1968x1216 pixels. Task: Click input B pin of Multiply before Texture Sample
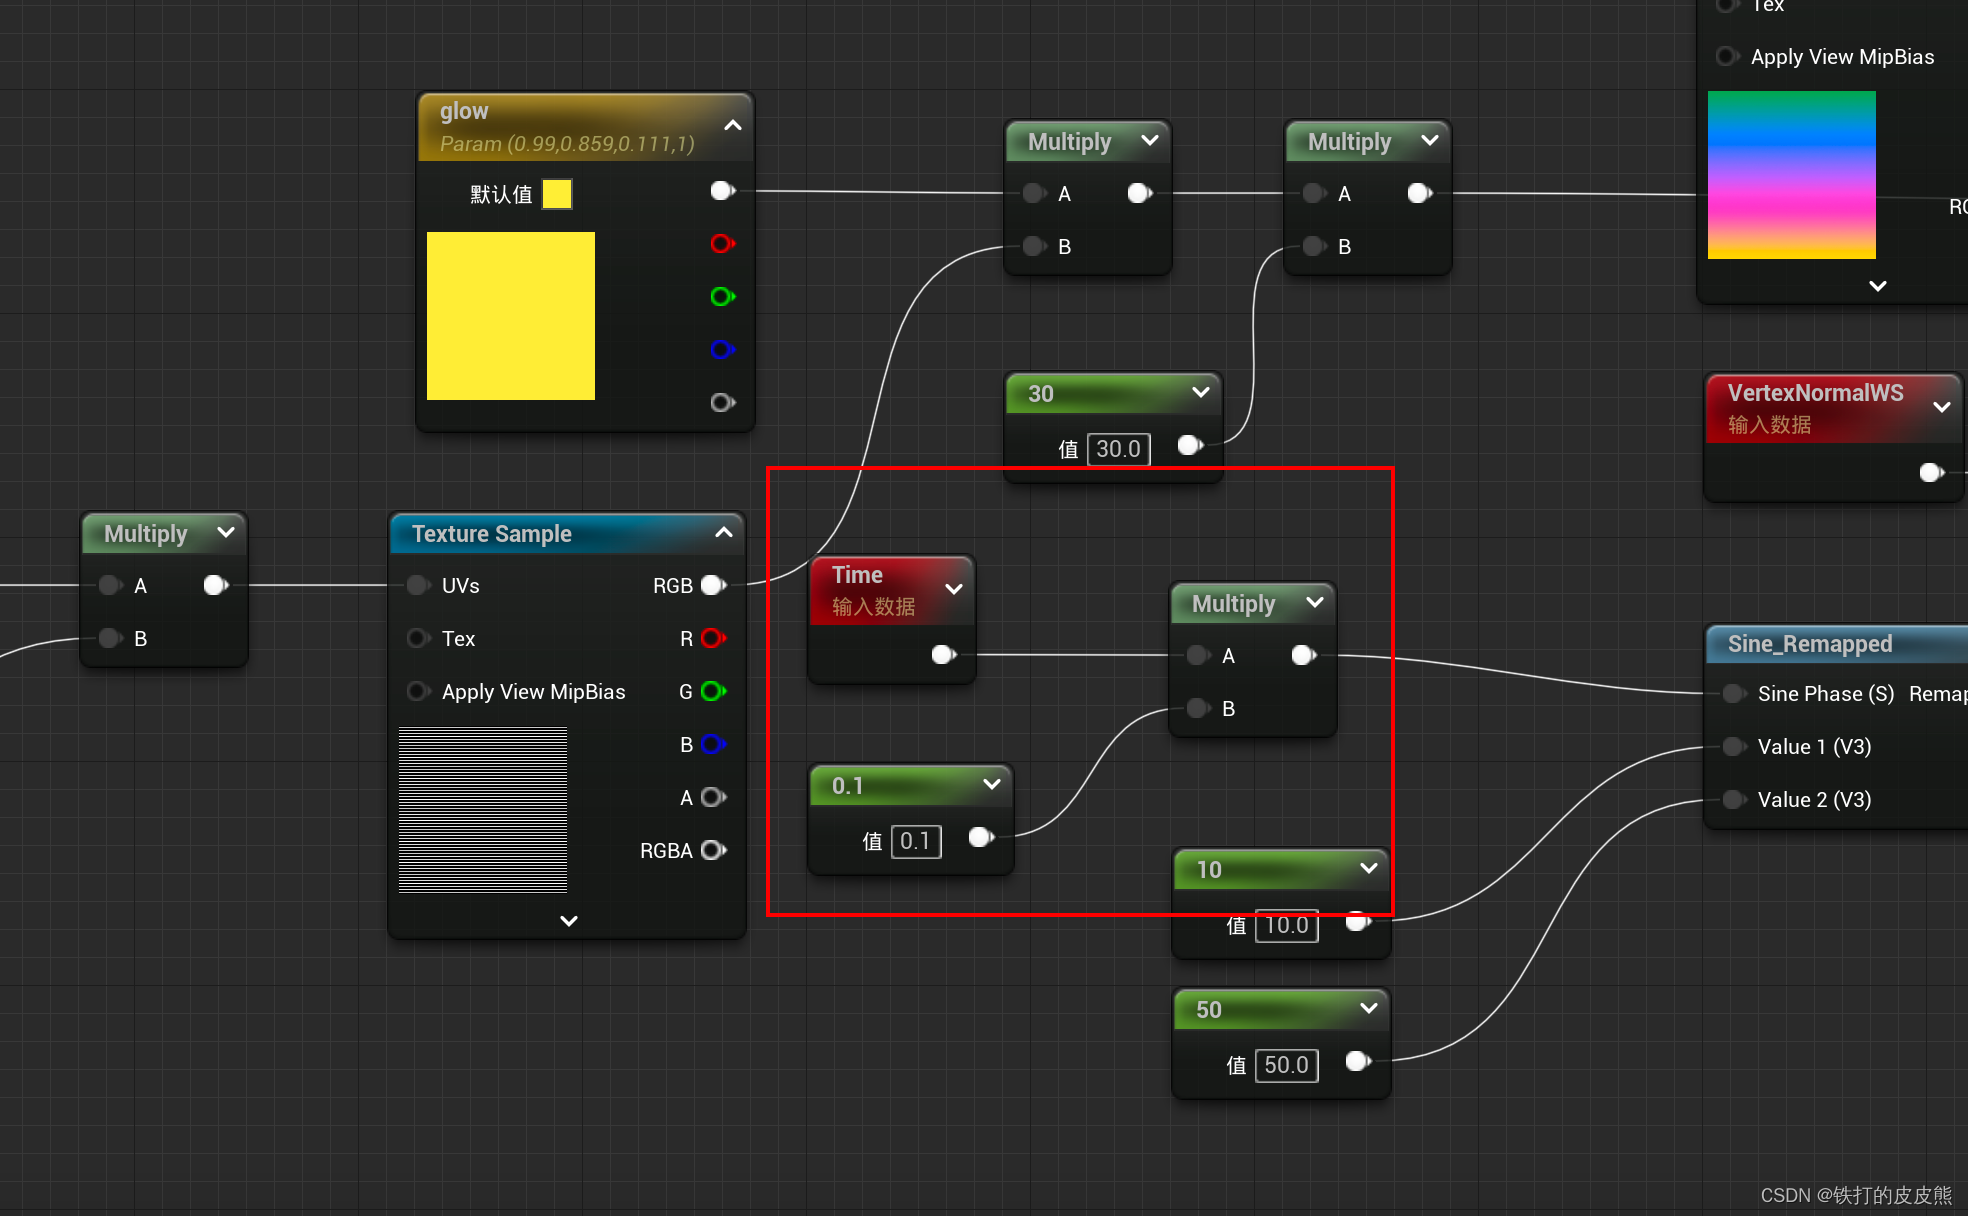pos(110,639)
